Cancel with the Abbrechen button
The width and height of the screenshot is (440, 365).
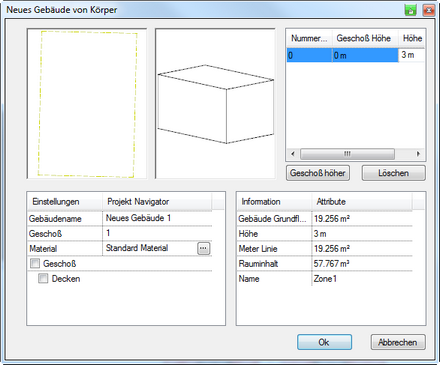click(398, 342)
